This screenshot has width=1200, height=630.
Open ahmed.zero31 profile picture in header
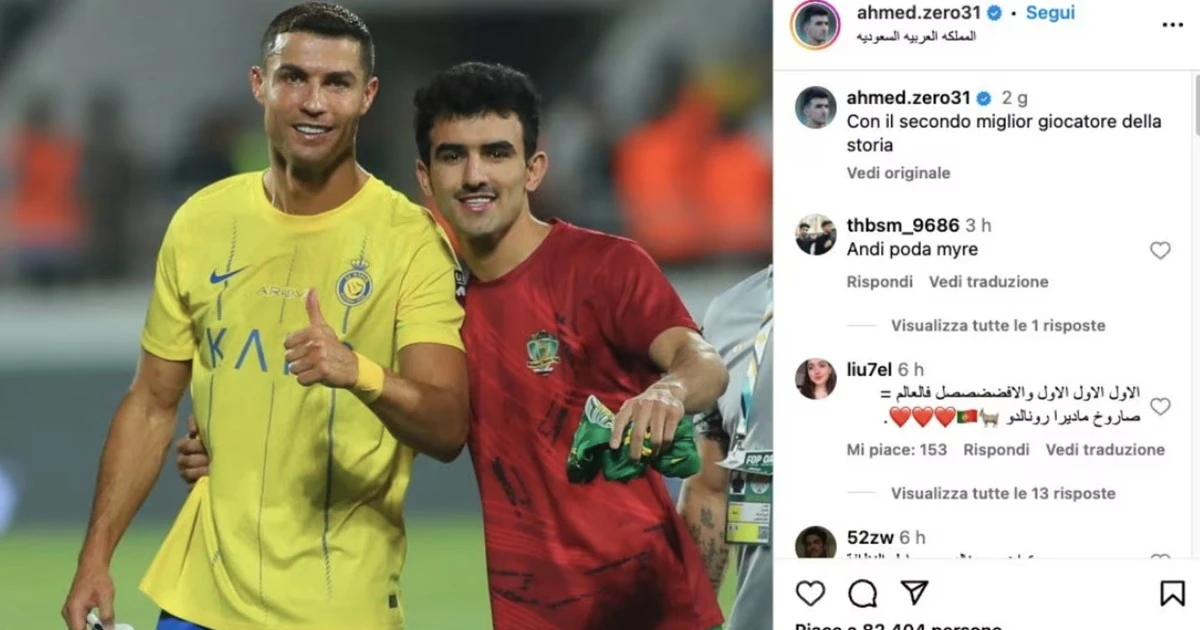[815, 25]
